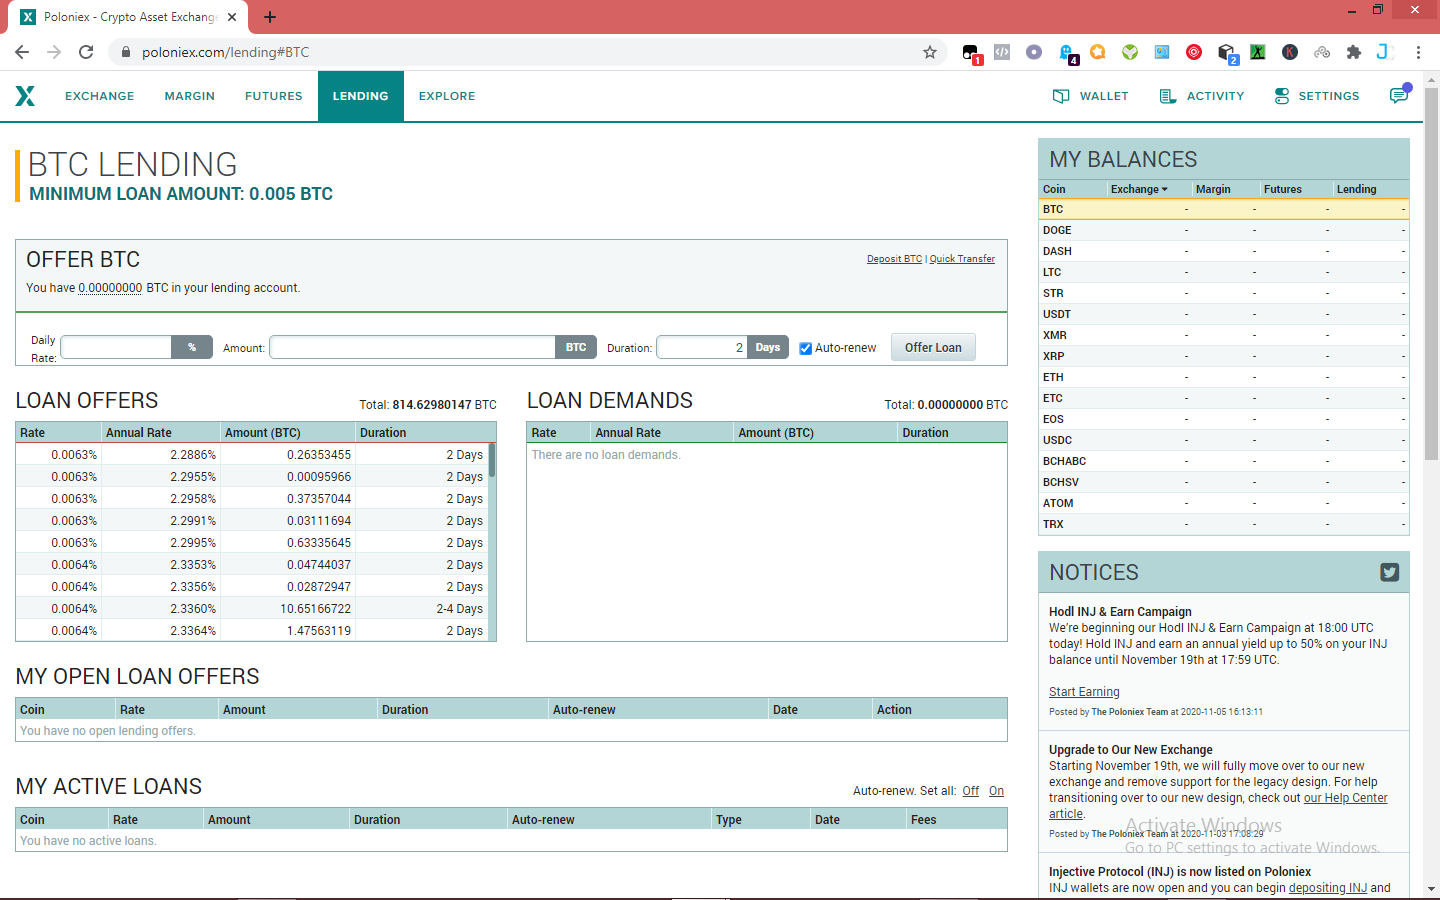The width and height of the screenshot is (1440, 900).
Task: Click the black cube extension icon
Action: pyautogui.click(x=1227, y=53)
